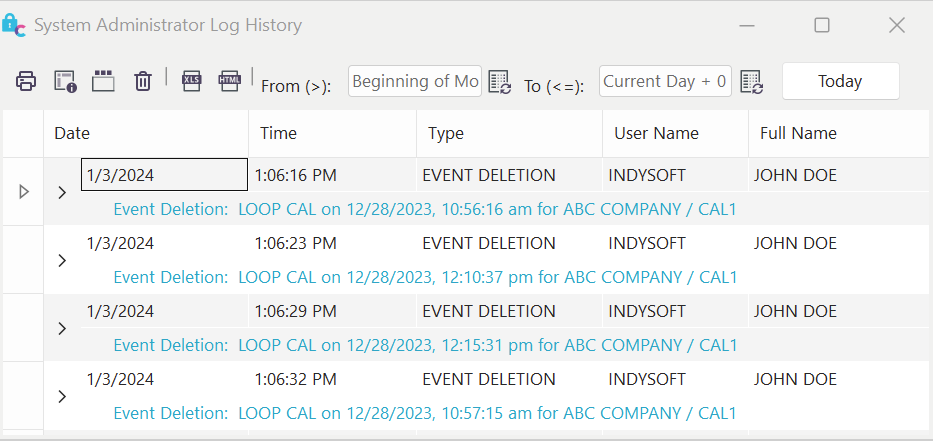This screenshot has height=441, width=933.
Task: Sort by the Date column header
Action: coord(145,133)
